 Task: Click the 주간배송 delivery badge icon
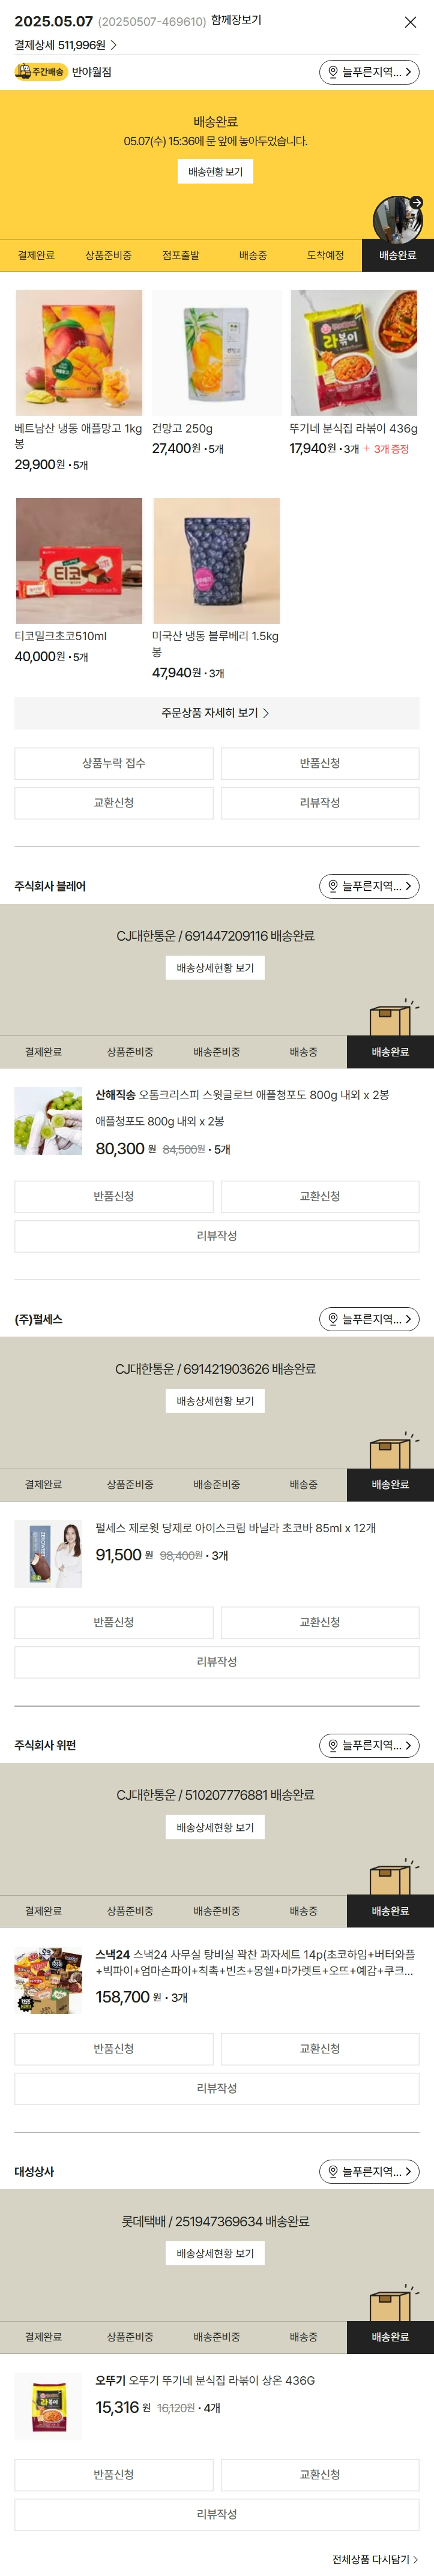(x=40, y=72)
